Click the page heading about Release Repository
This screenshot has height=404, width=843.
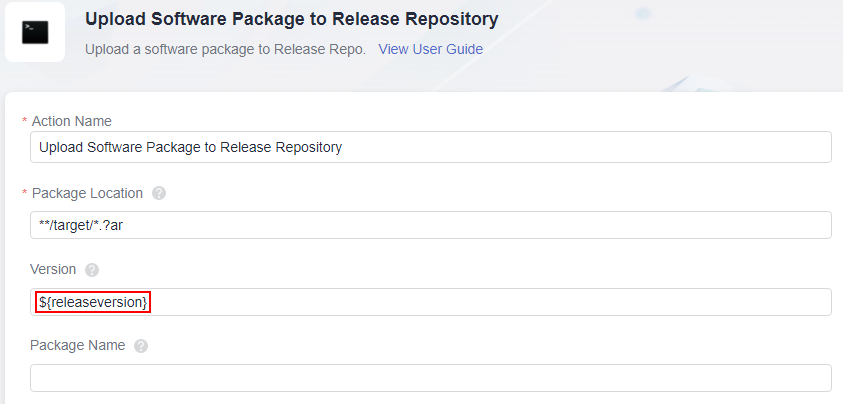pos(291,19)
